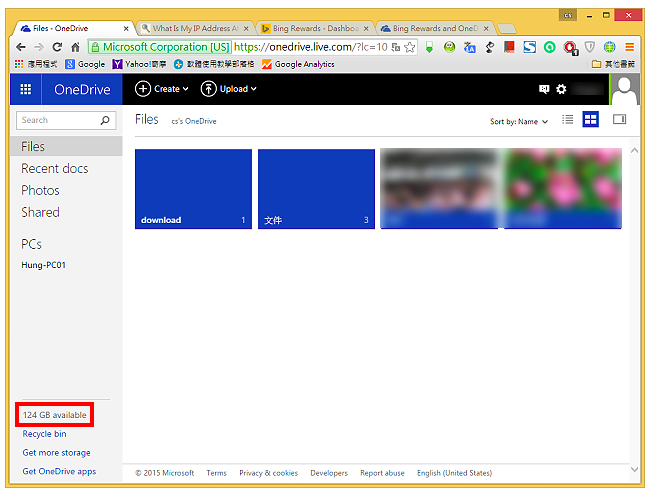This screenshot has width=648, height=493.
Task: Open a new browser tab
Action: click(507, 29)
